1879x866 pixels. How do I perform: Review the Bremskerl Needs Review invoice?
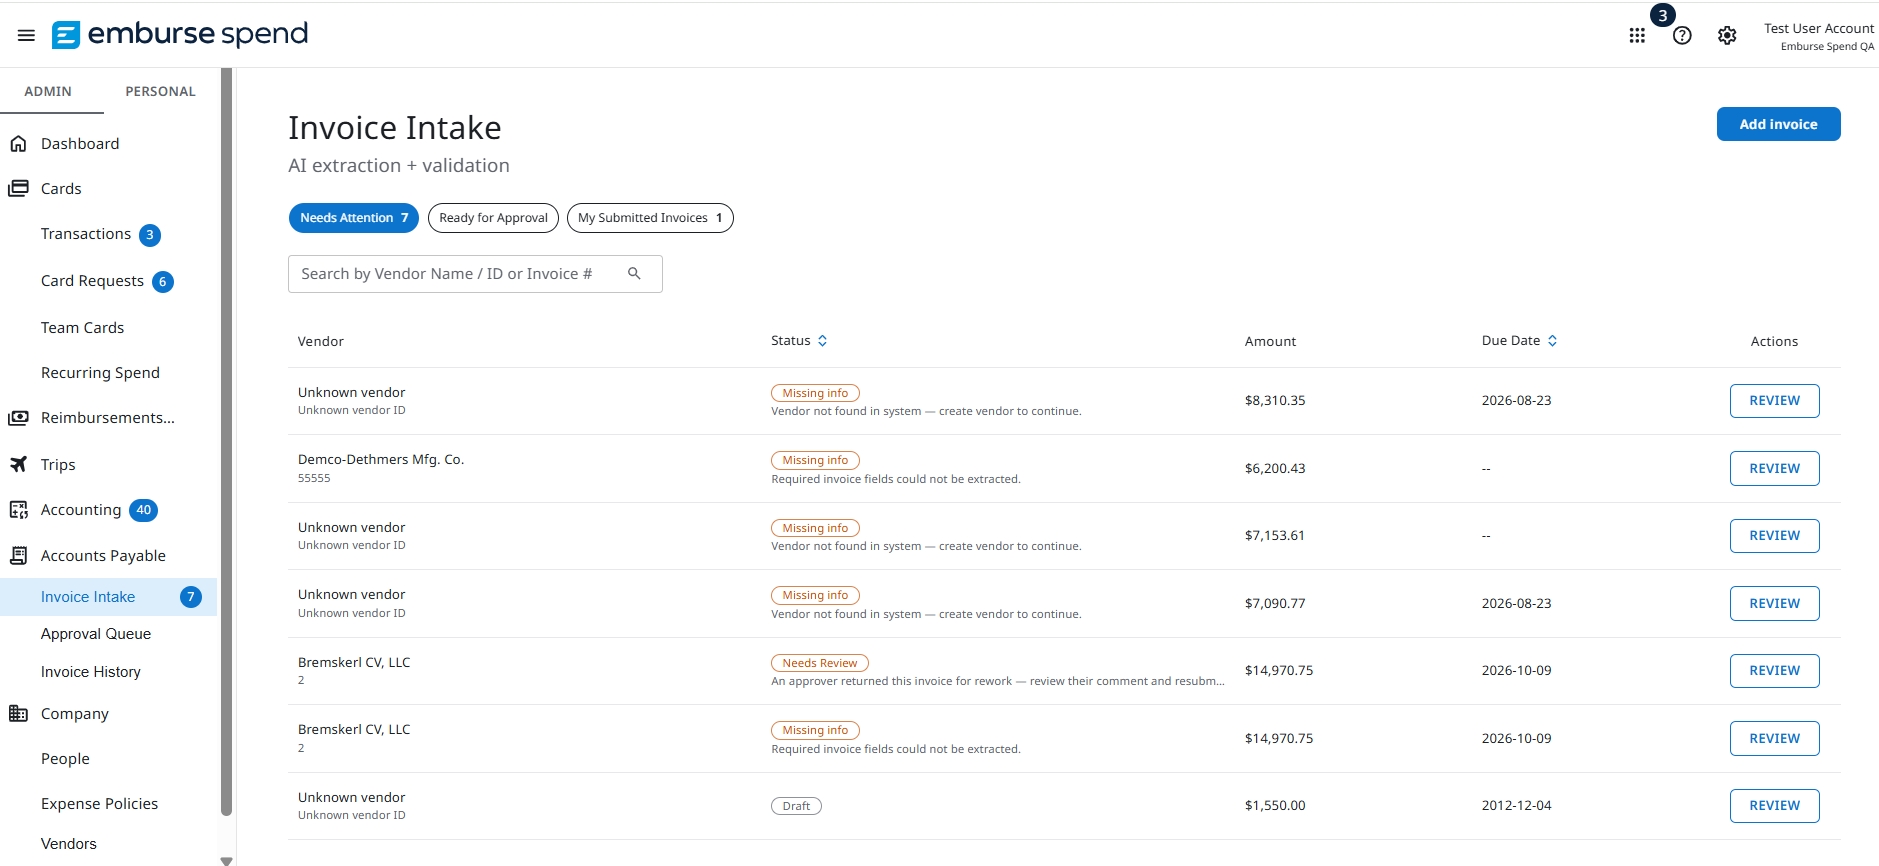click(x=1774, y=671)
